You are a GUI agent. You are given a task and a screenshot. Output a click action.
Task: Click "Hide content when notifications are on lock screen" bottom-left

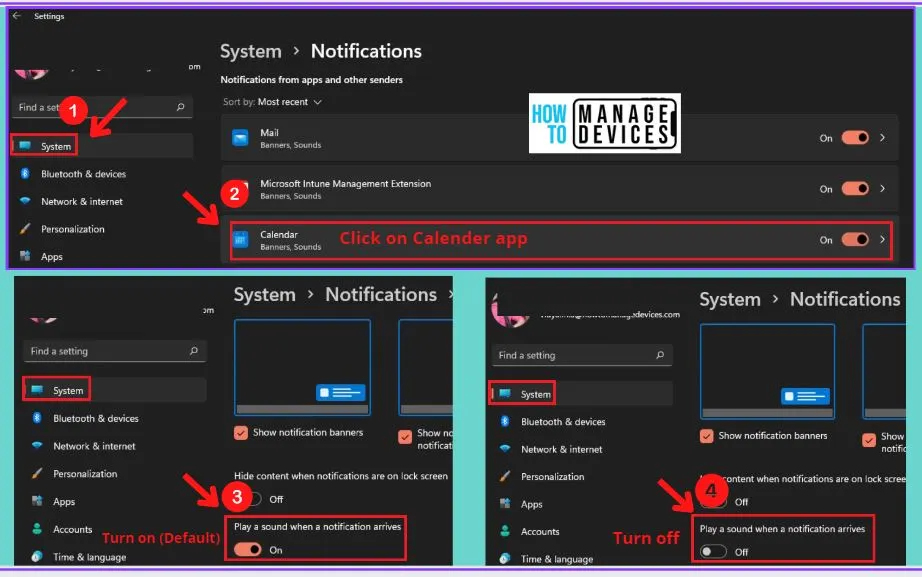(341, 476)
